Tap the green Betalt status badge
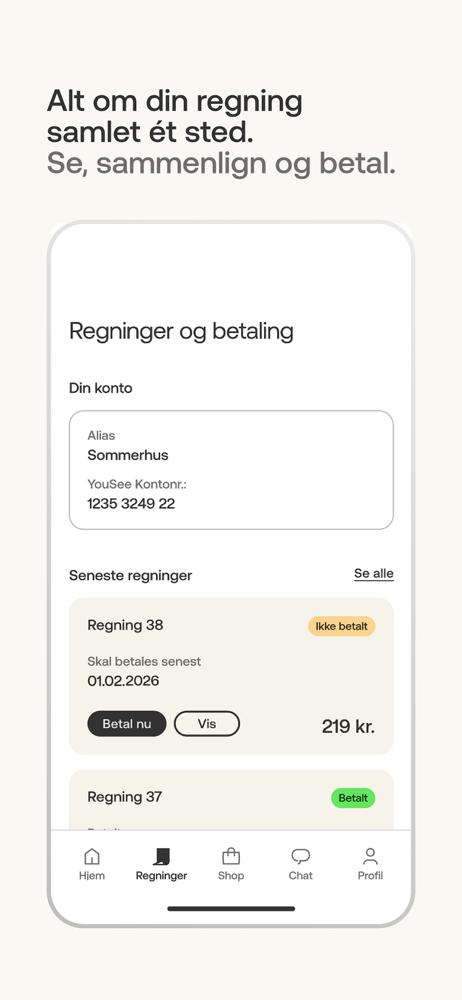462x1000 pixels. tap(353, 798)
